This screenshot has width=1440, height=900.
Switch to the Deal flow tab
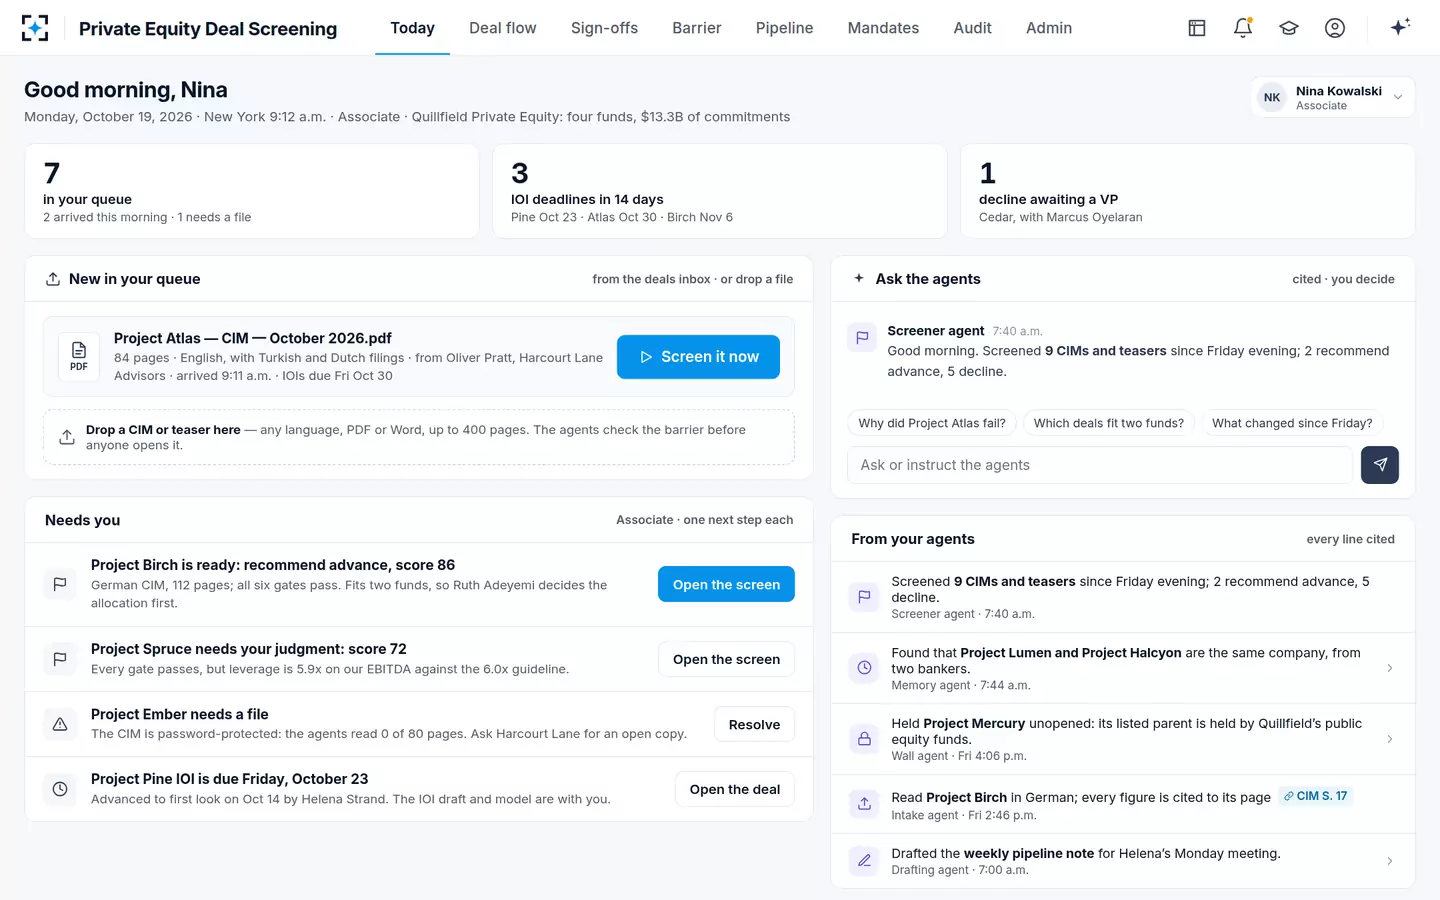click(x=503, y=28)
